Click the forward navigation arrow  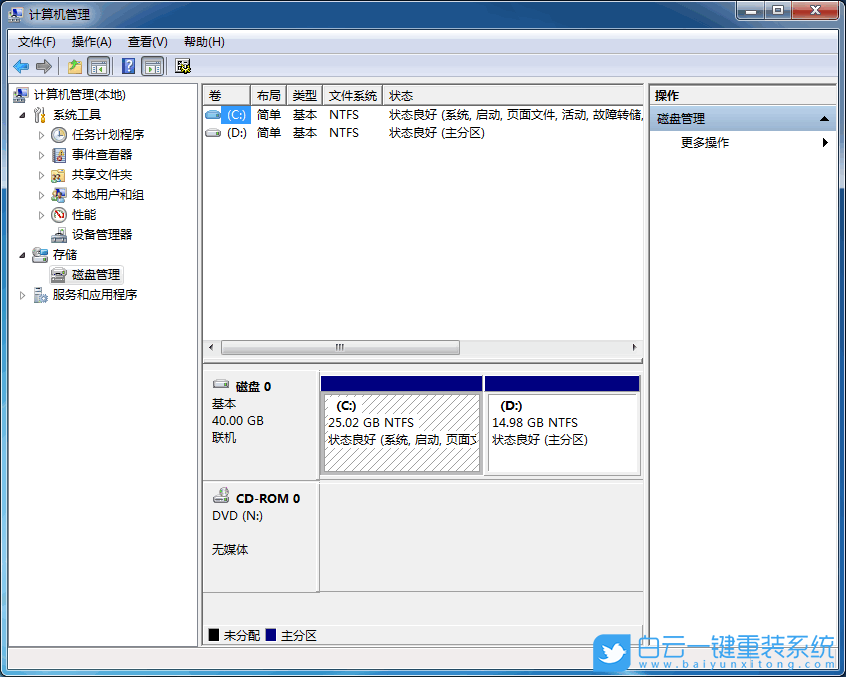[44, 65]
